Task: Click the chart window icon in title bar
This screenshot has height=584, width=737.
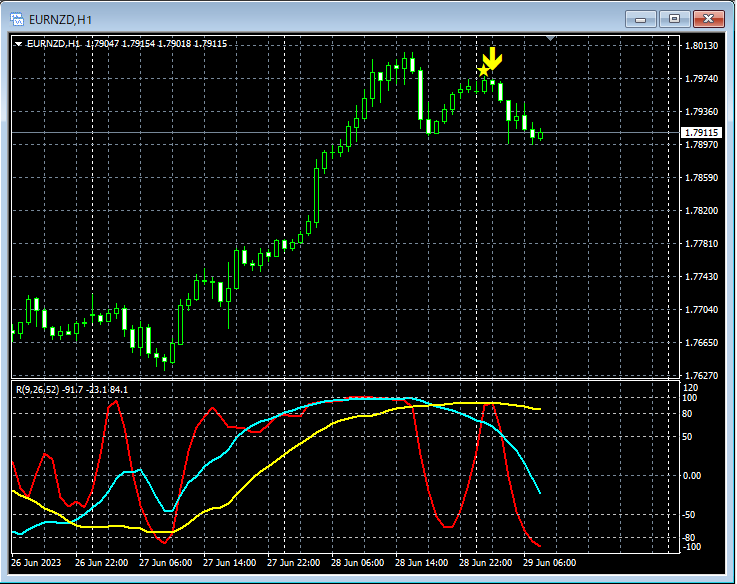Action: 17,18
